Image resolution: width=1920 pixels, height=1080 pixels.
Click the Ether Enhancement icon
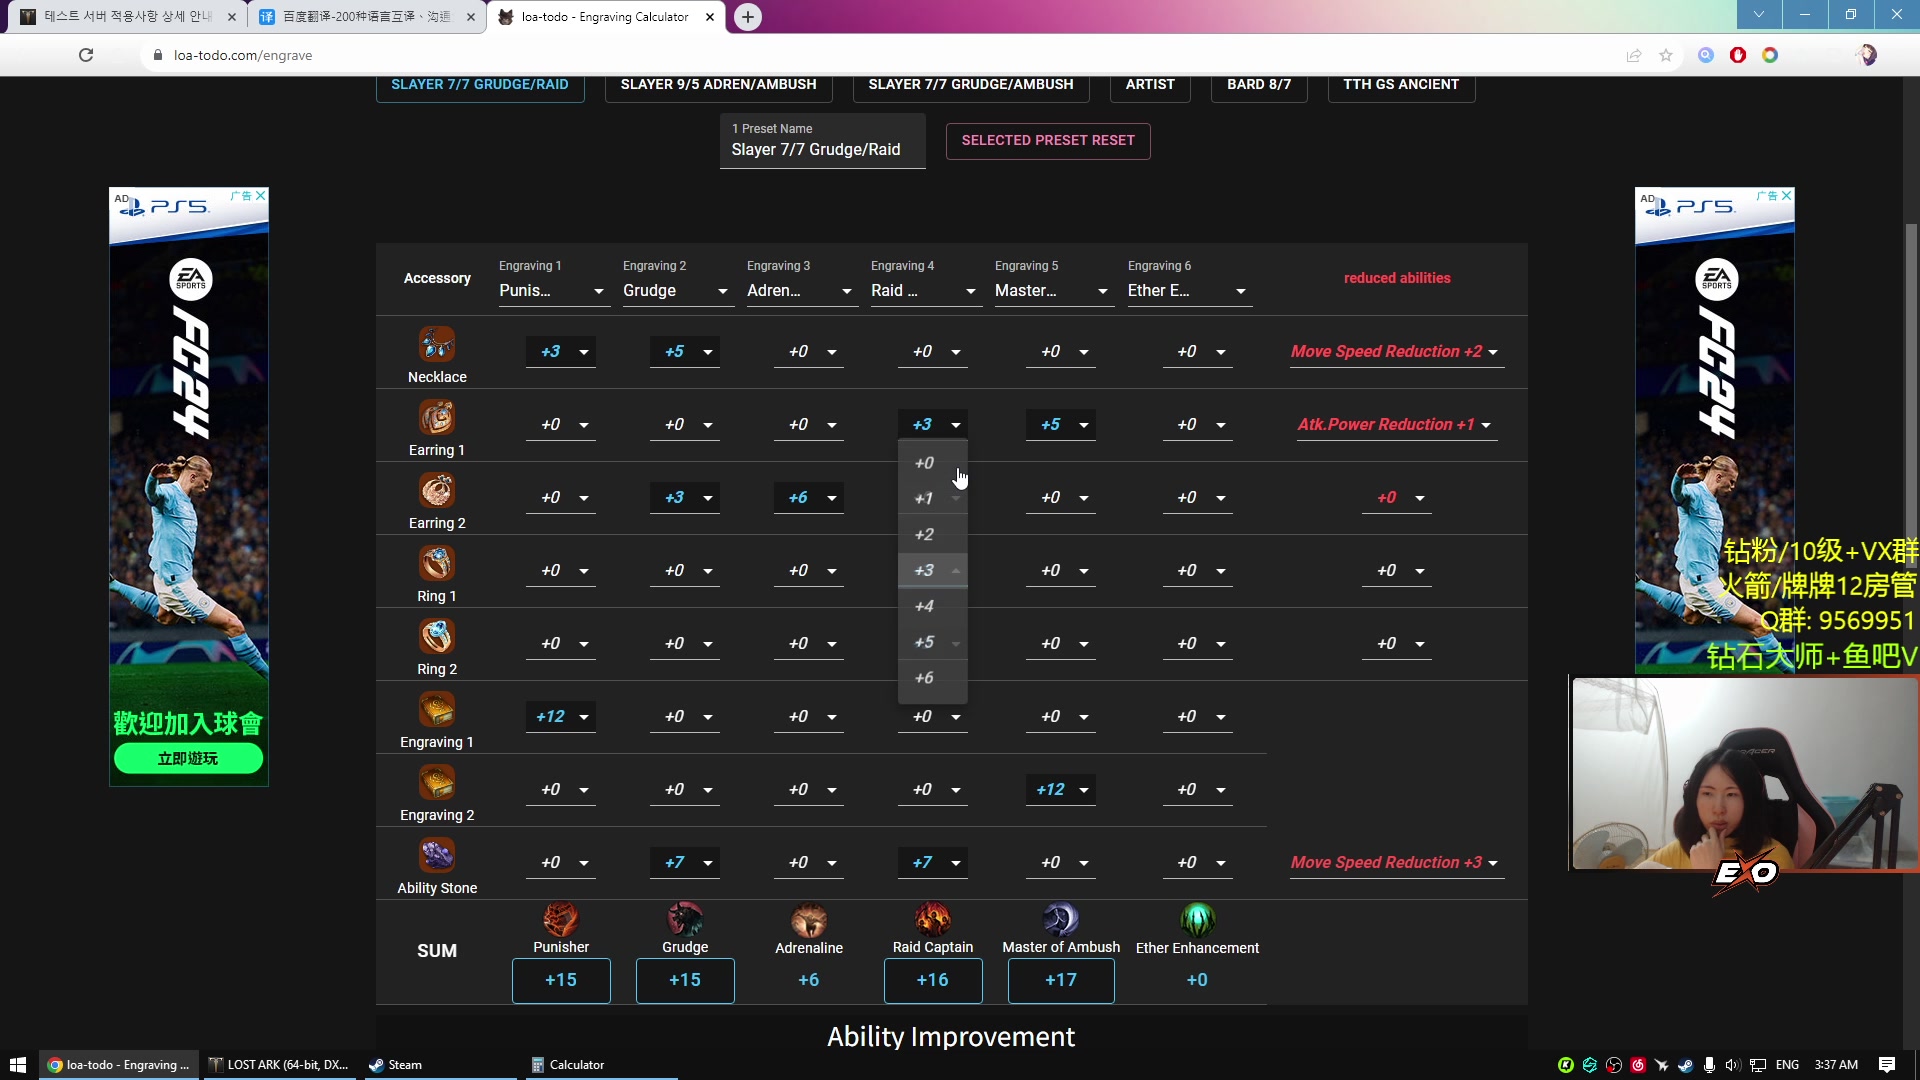1197,919
